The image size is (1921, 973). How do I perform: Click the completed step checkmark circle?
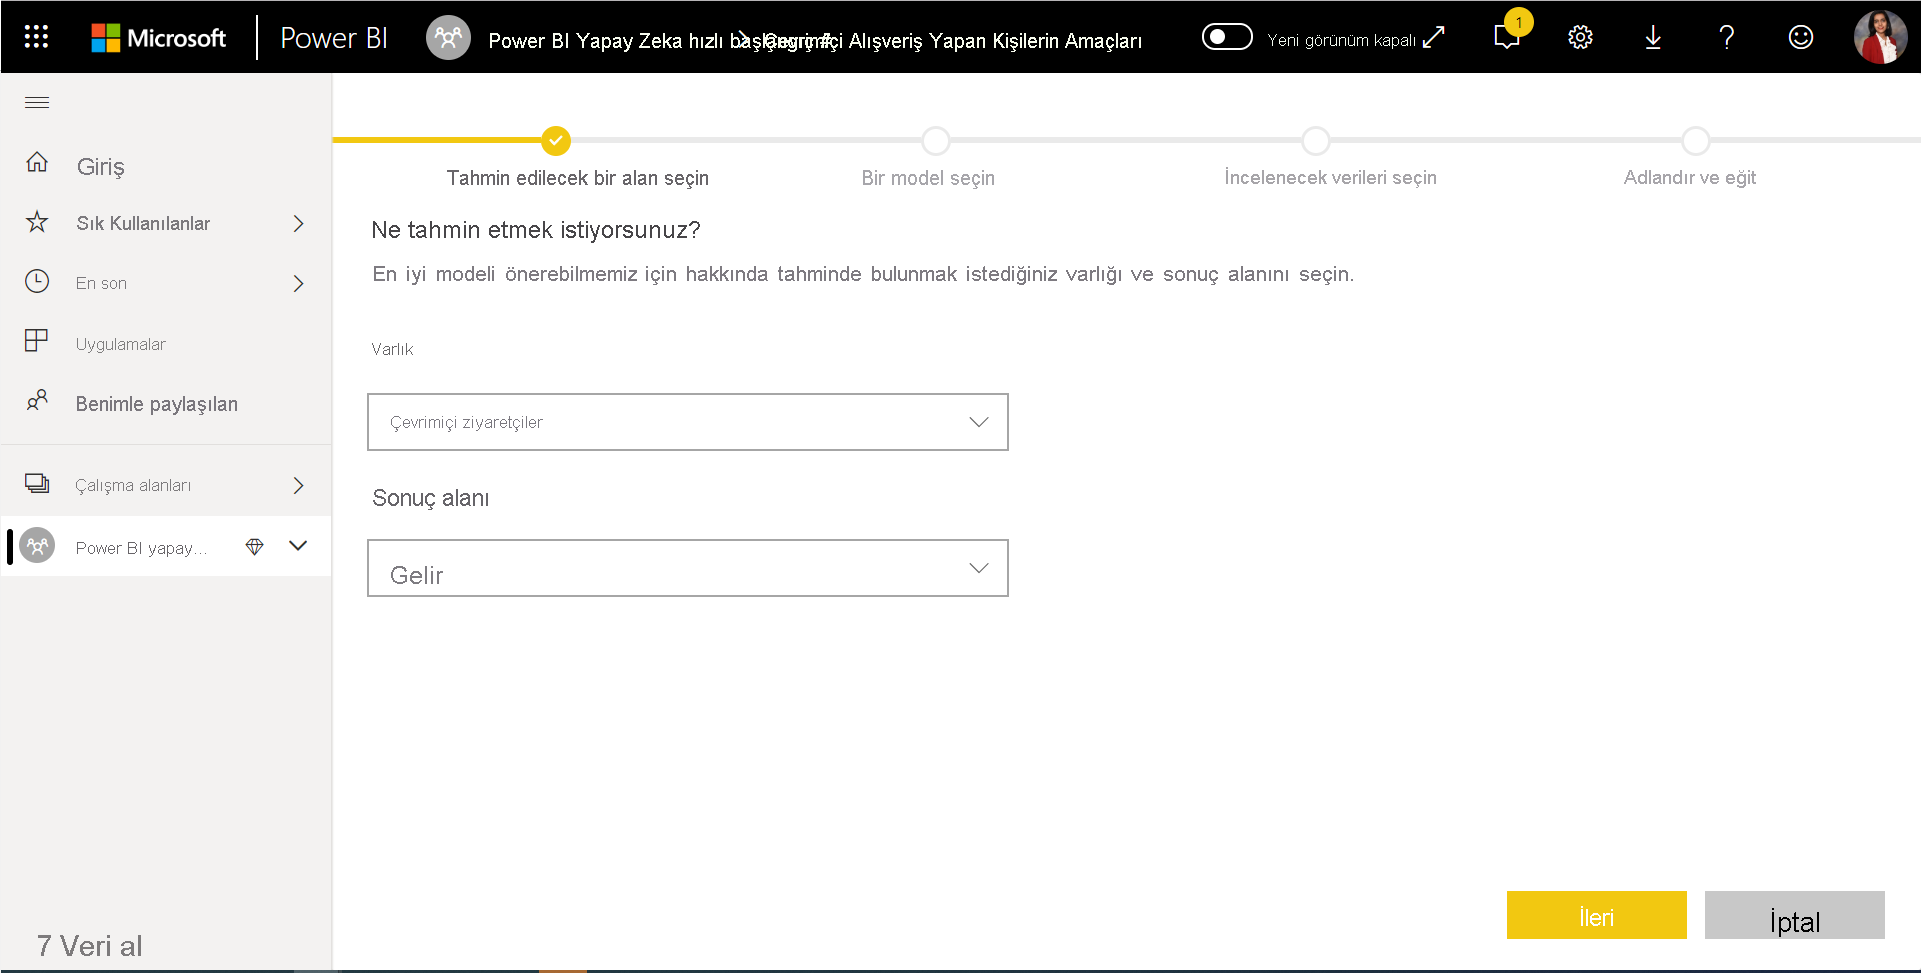[556, 141]
